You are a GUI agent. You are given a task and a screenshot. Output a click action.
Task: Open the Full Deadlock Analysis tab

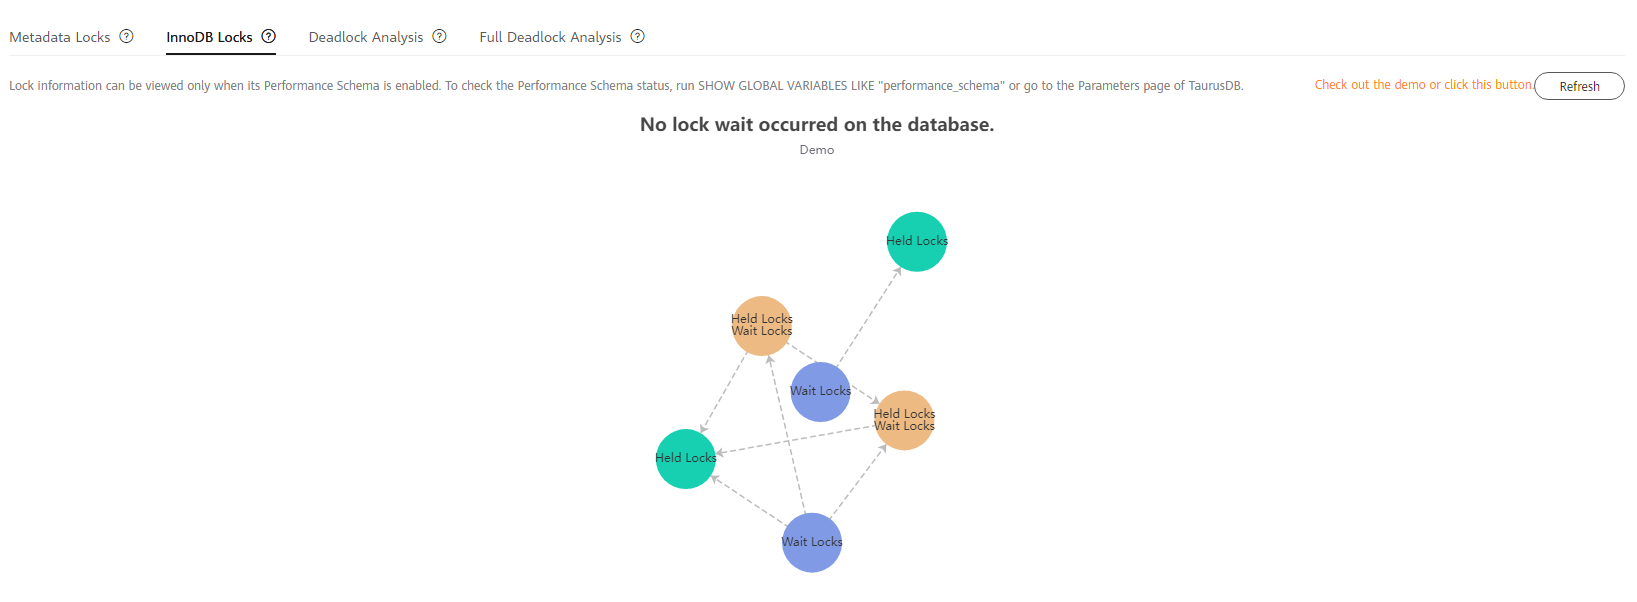550,37
